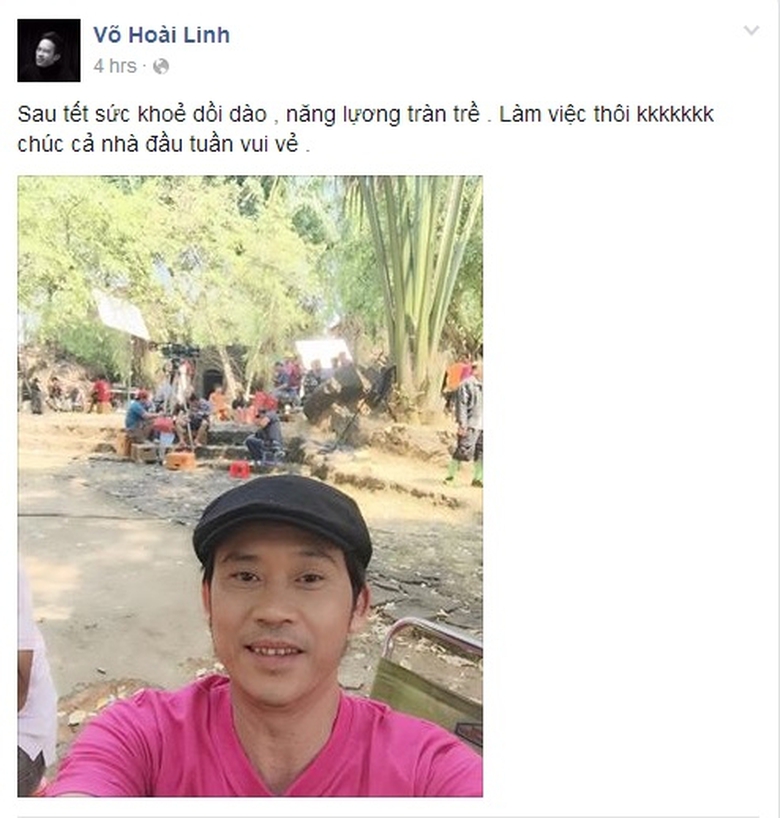
Task: Click the red plastic stool in the photo
Action: (x=239, y=469)
